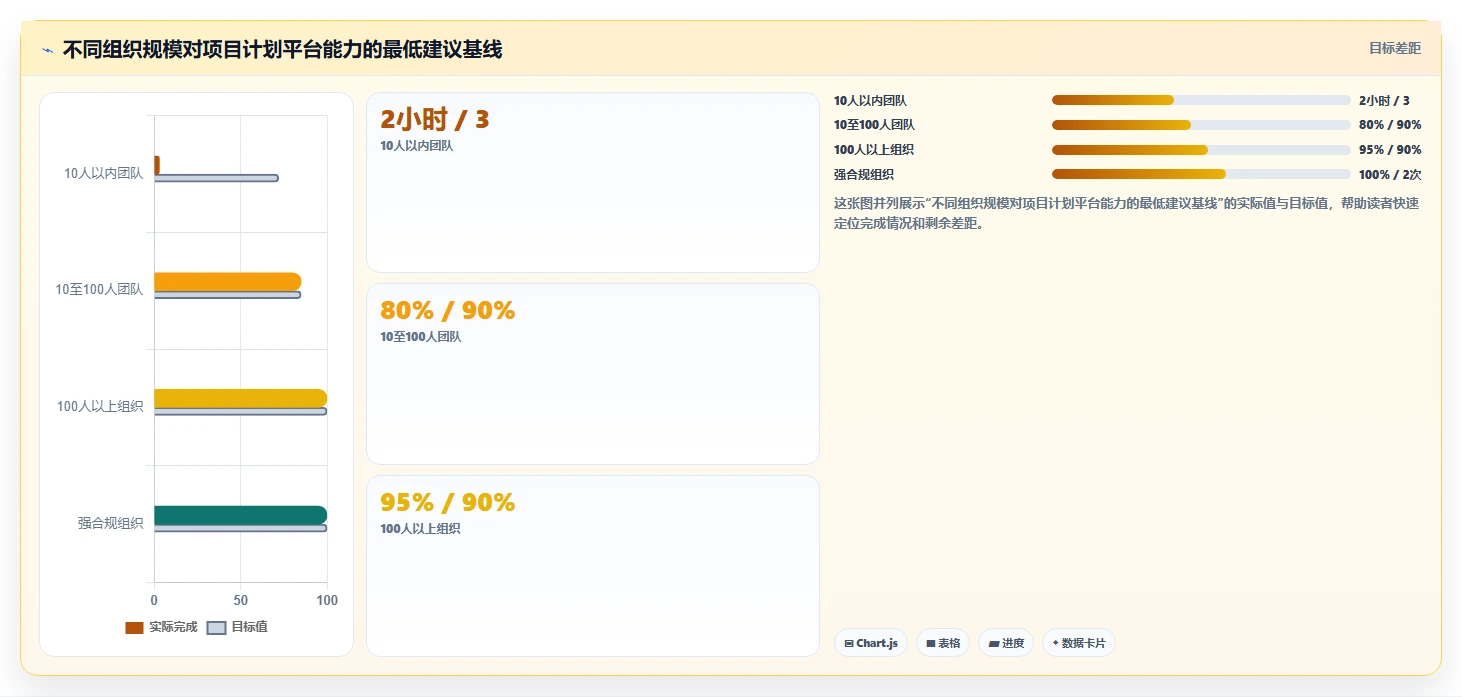Click the 目标差距 label in the header
Image resolution: width=1462 pixels, height=697 pixels.
(1394, 48)
